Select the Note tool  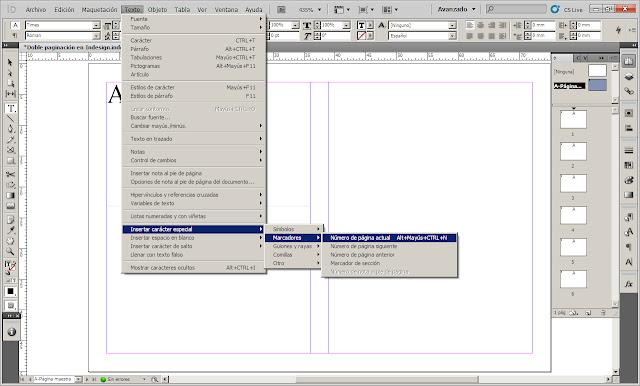point(11,220)
